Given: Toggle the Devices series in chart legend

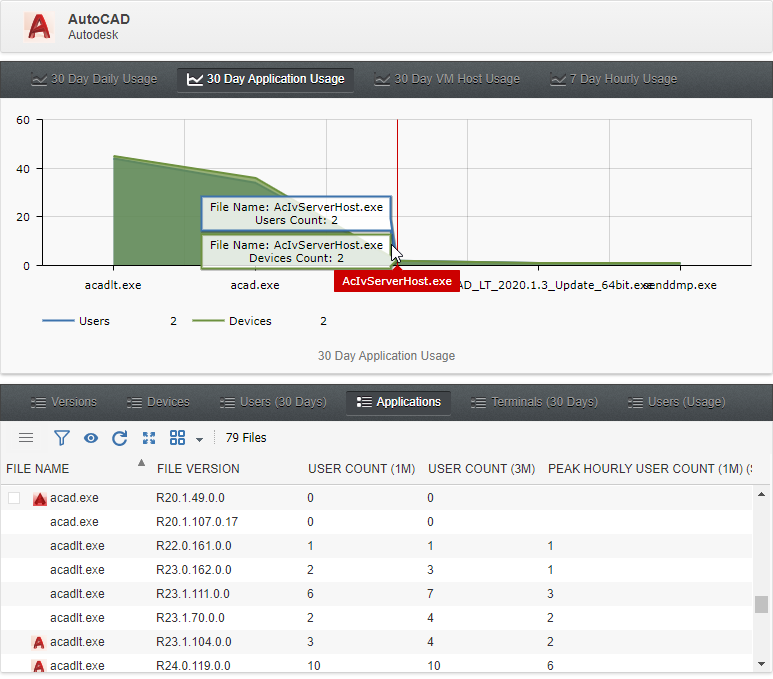Looking at the screenshot, I should click(x=250, y=322).
